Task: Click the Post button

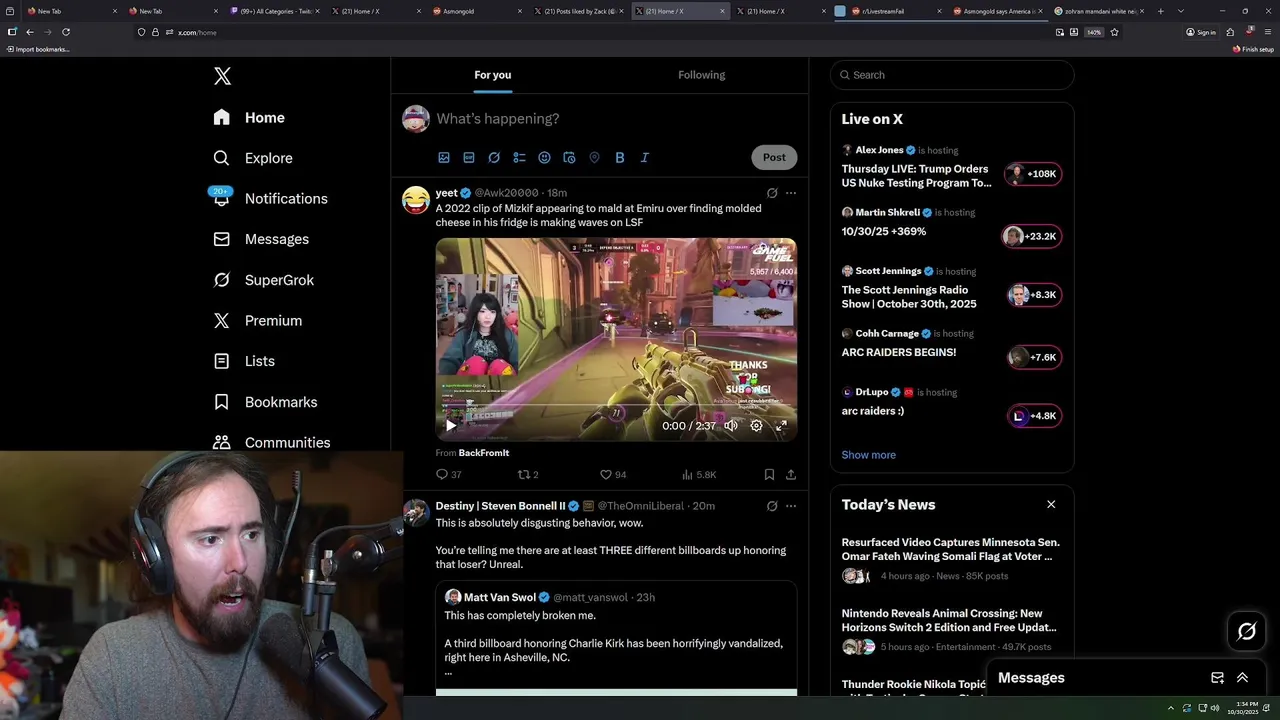Action: point(774,157)
